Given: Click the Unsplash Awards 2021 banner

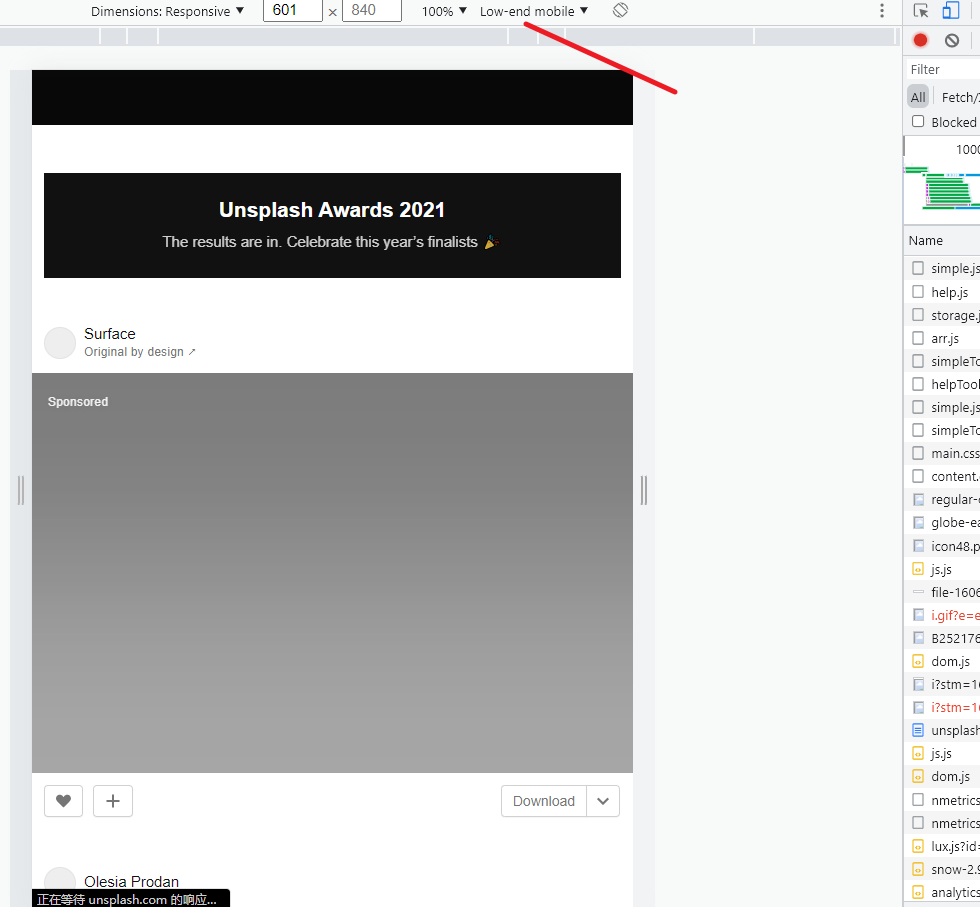Looking at the screenshot, I should point(332,225).
